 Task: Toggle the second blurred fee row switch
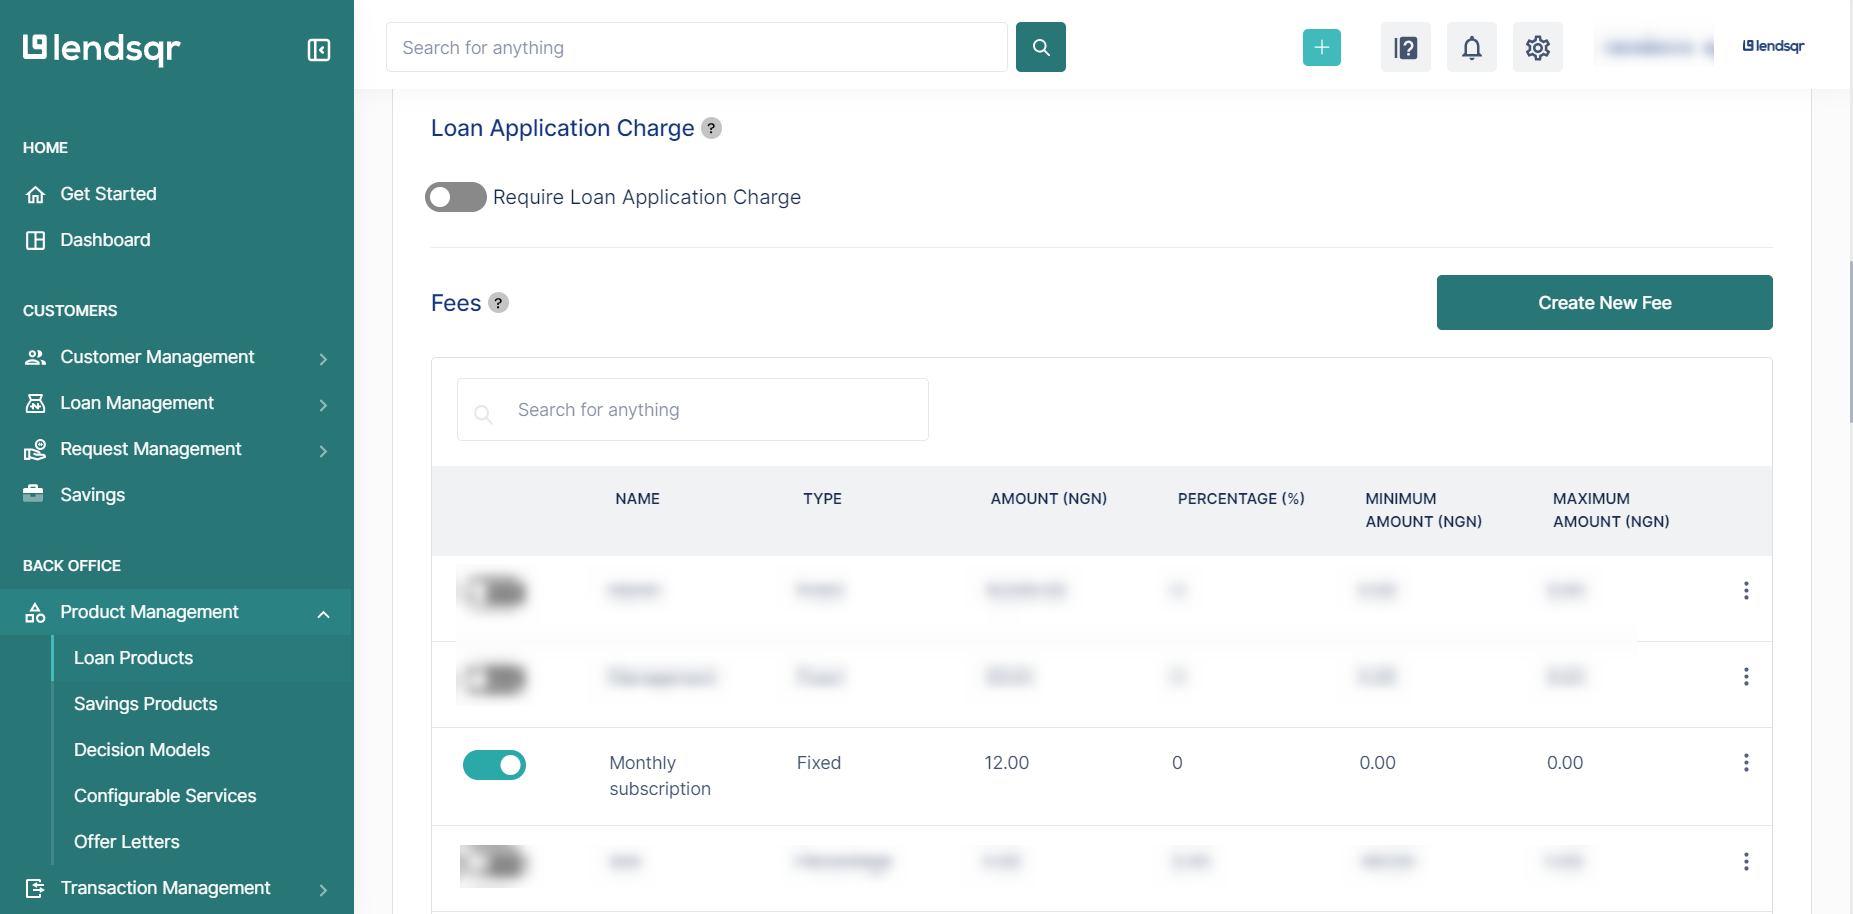pyautogui.click(x=494, y=679)
